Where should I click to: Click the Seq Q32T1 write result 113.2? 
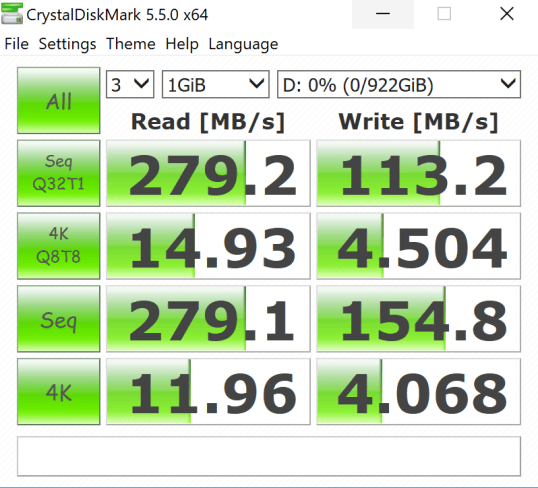[419, 173]
